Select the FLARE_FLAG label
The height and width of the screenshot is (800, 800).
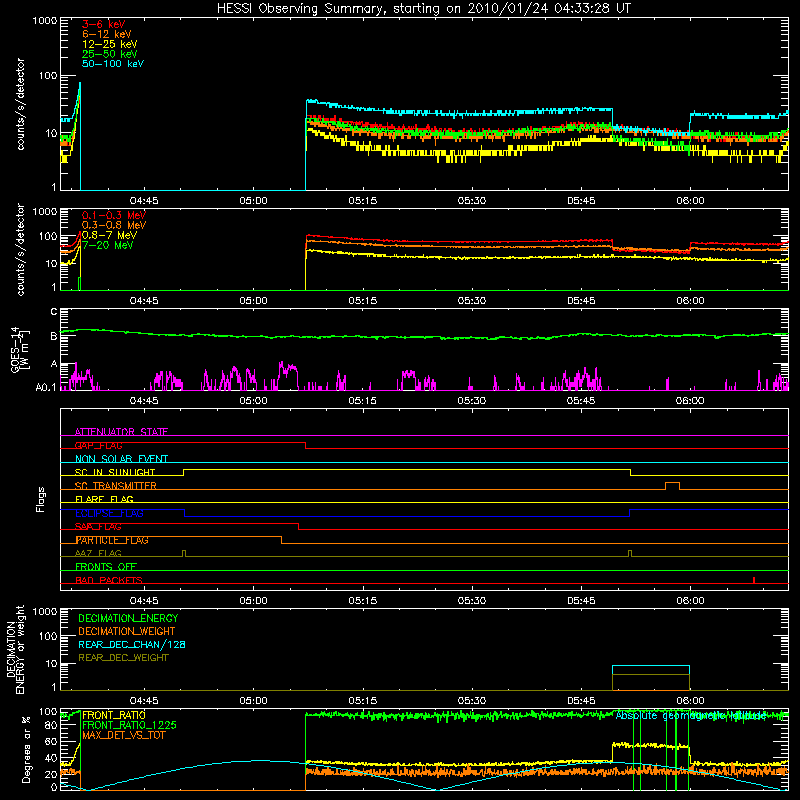[x=104, y=499]
